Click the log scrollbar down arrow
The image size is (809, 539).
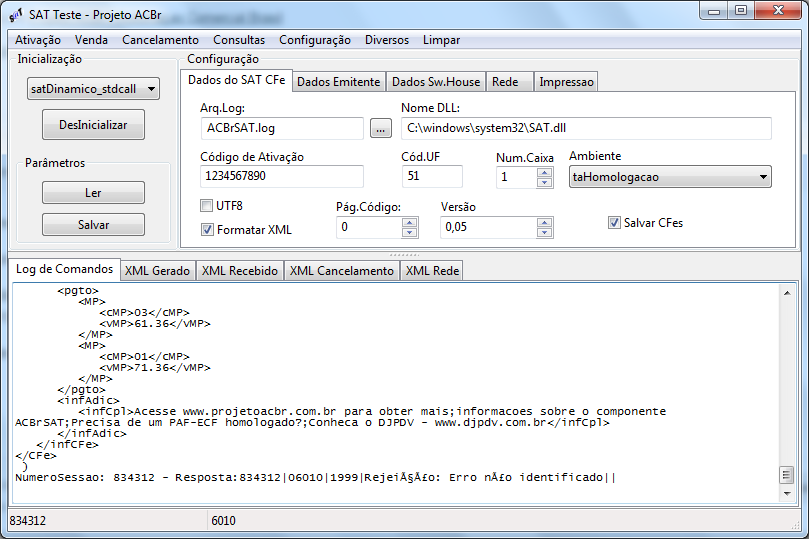[787, 494]
